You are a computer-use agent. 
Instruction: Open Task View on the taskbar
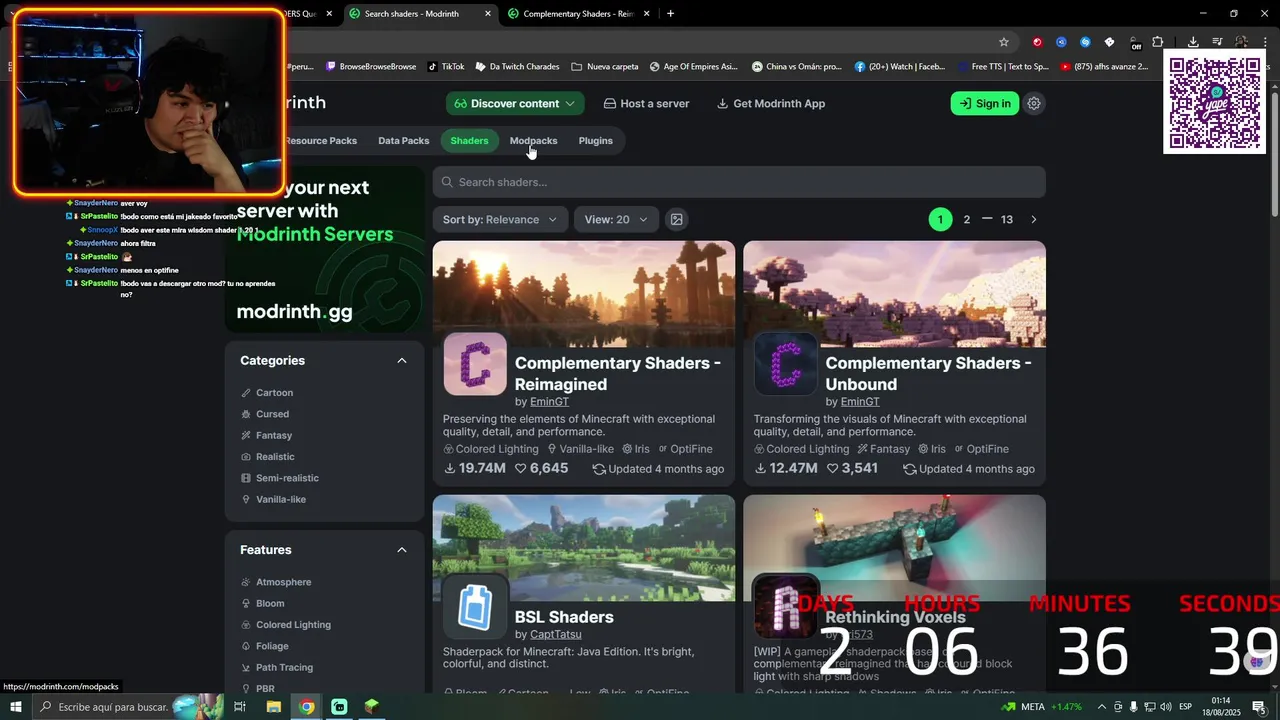coord(240,707)
